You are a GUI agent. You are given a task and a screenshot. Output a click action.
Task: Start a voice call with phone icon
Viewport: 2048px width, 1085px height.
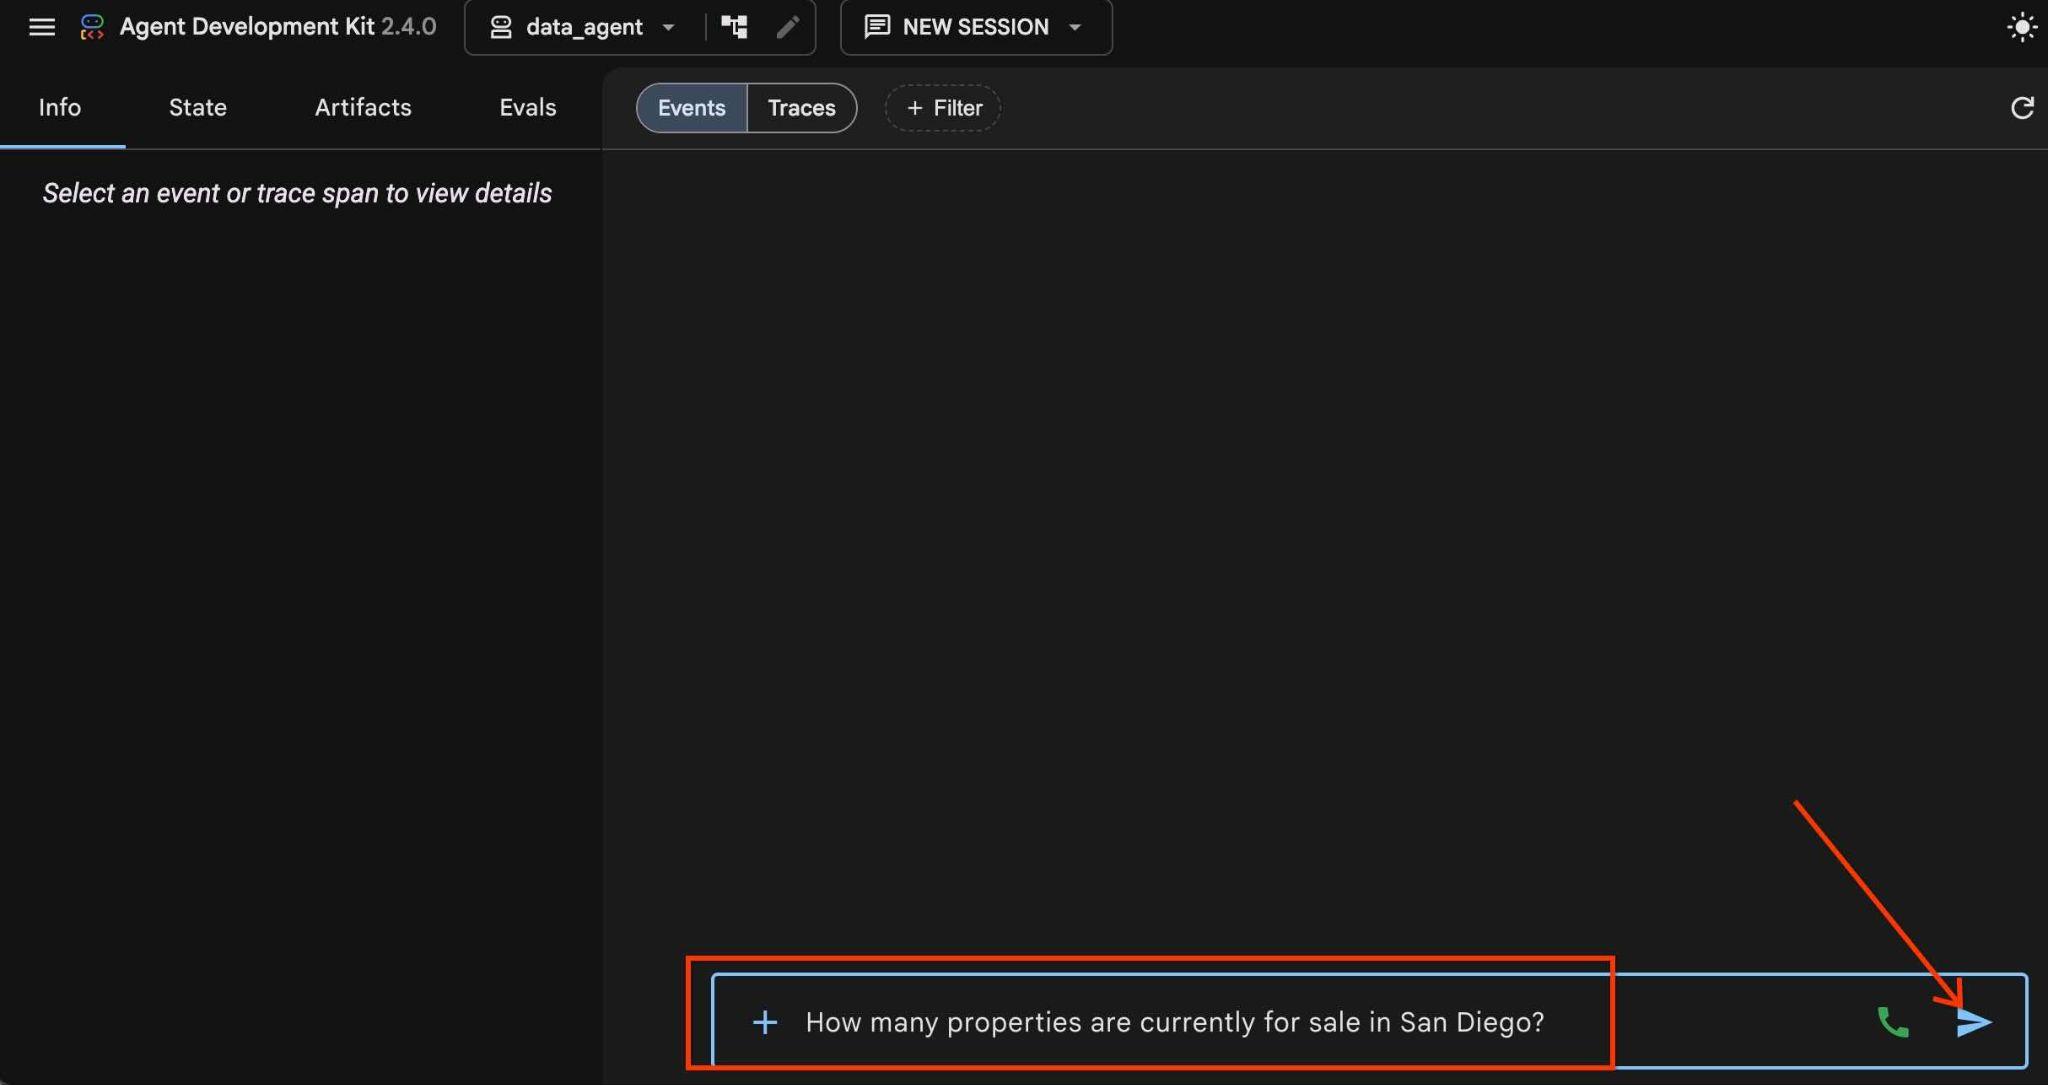tap(1893, 1022)
